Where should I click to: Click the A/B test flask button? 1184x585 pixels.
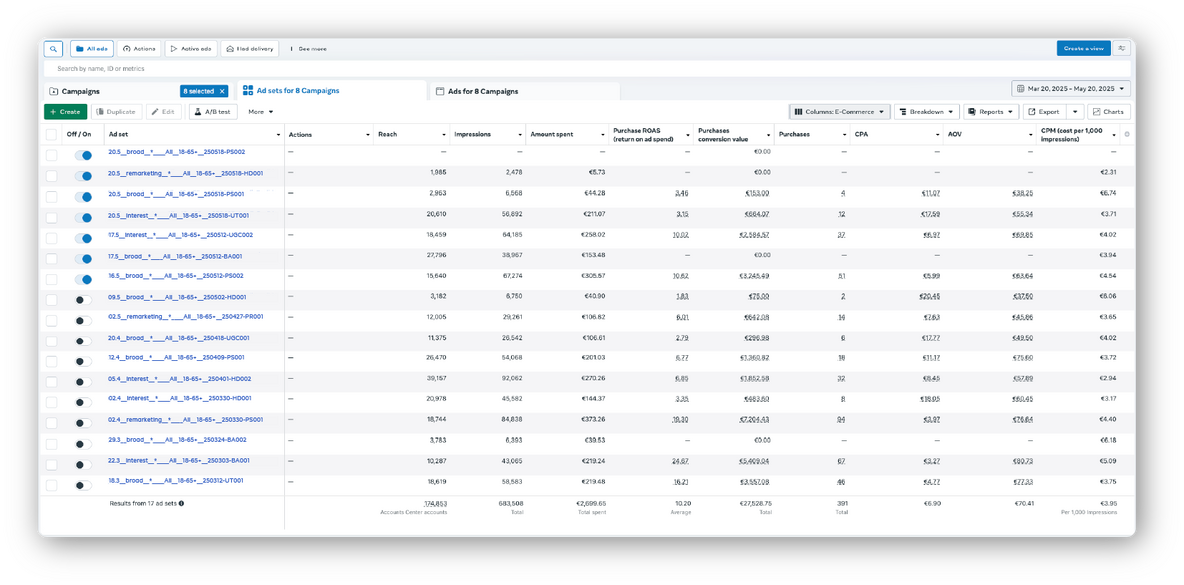pyautogui.click(x=212, y=112)
